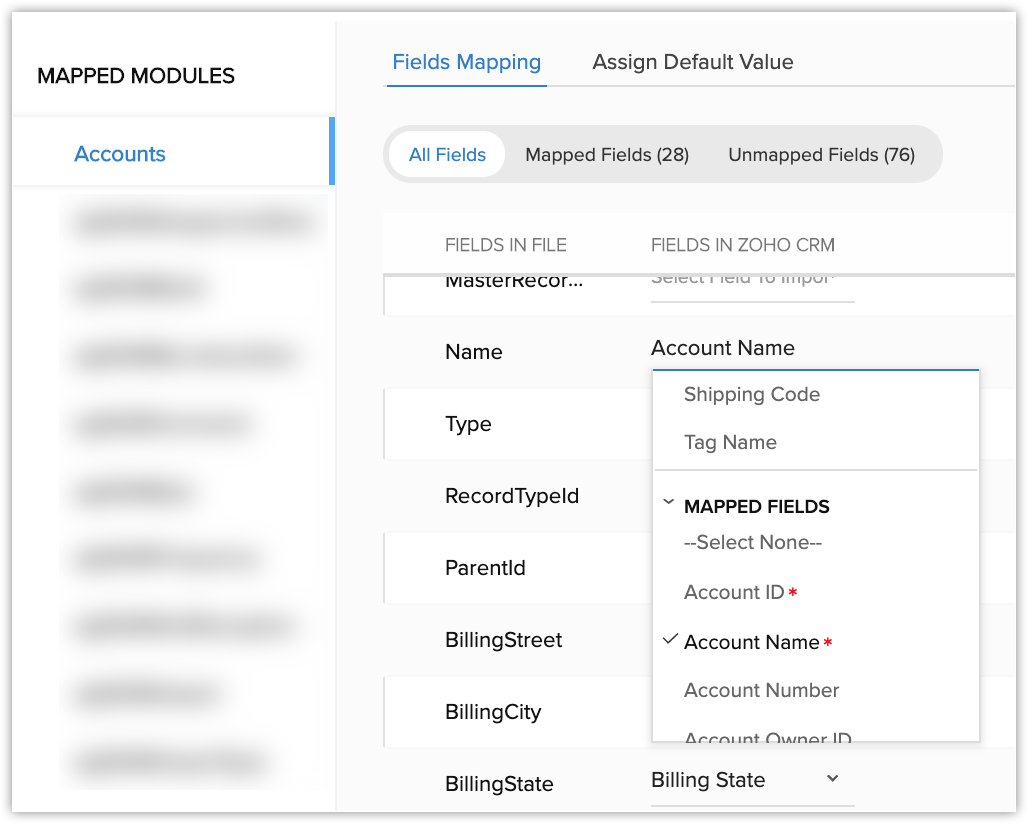Click the checkmark beside Account Name
This screenshot has width=1028, height=824.
[x=669, y=641]
